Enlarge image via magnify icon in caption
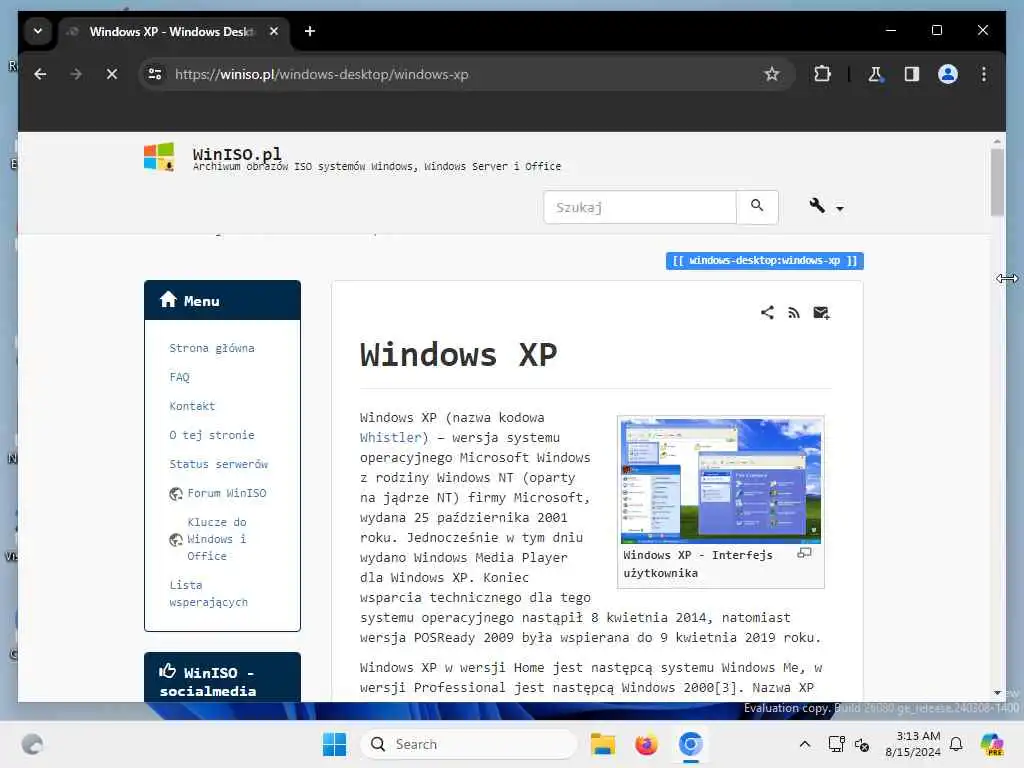 pyautogui.click(x=805, y=553)
